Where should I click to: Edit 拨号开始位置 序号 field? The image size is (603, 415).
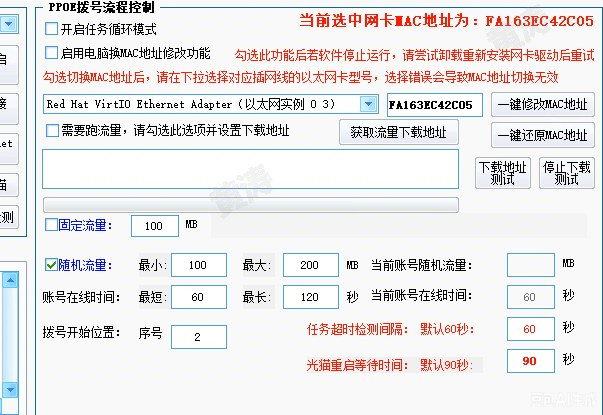(x=199, y=337)
